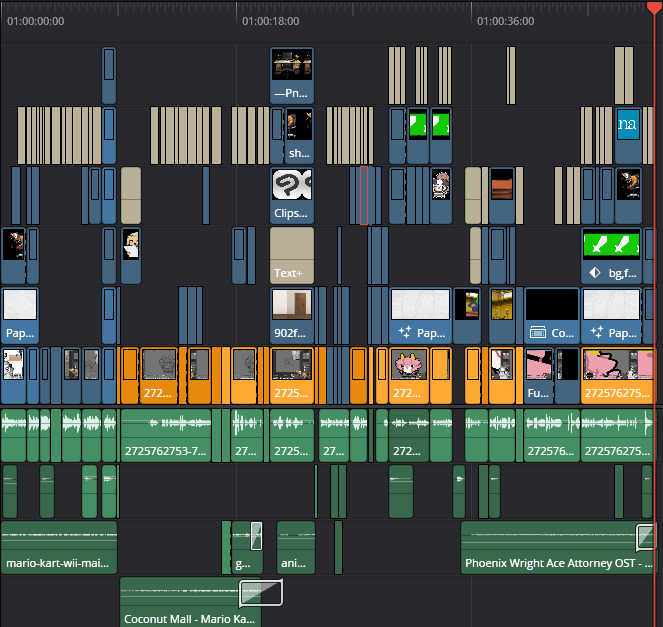Click the red playhead handle on the ruler
This screenshot has width=663, height=627.
[655, 8]
